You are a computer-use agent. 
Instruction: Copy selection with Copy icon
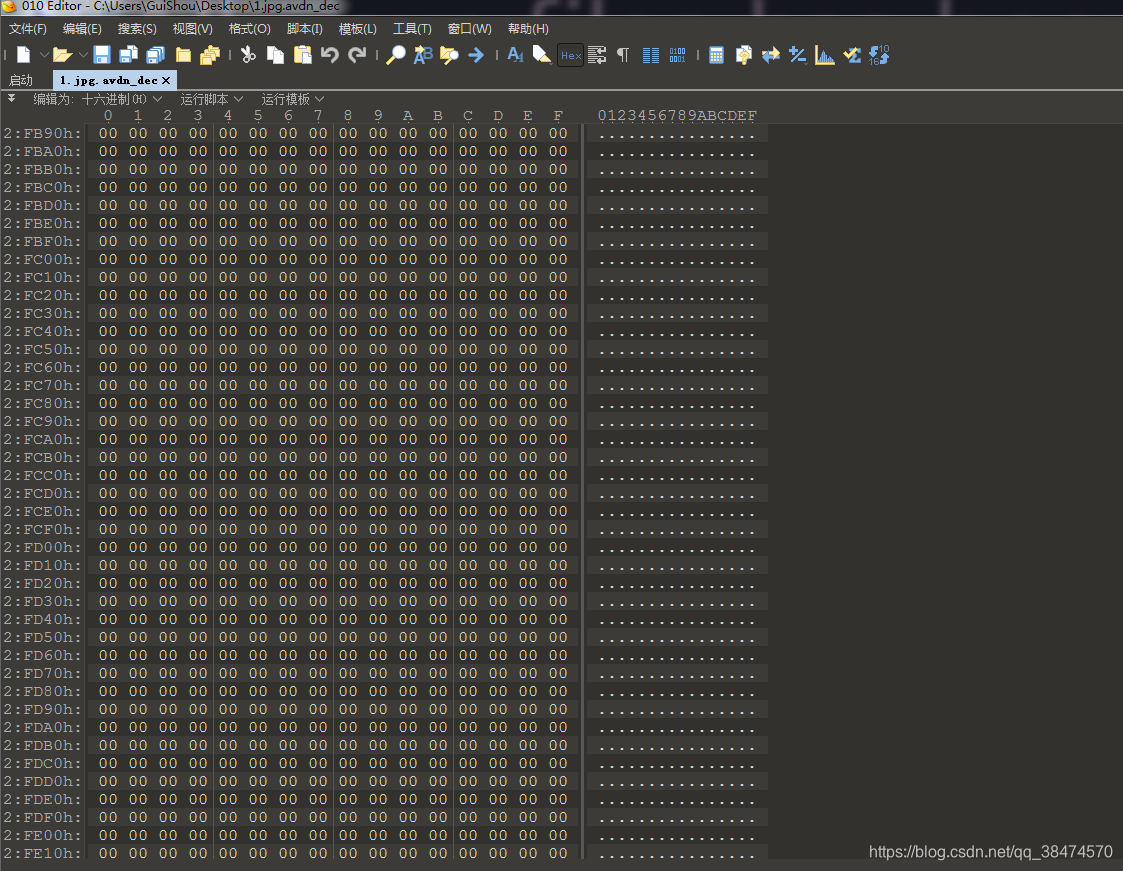click(275, 55)
